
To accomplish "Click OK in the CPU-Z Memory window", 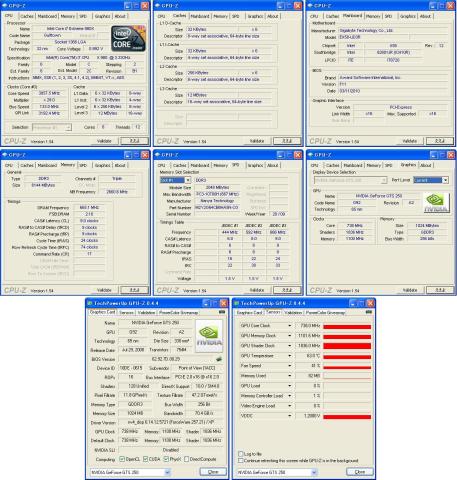I will [x=134, y=290].
